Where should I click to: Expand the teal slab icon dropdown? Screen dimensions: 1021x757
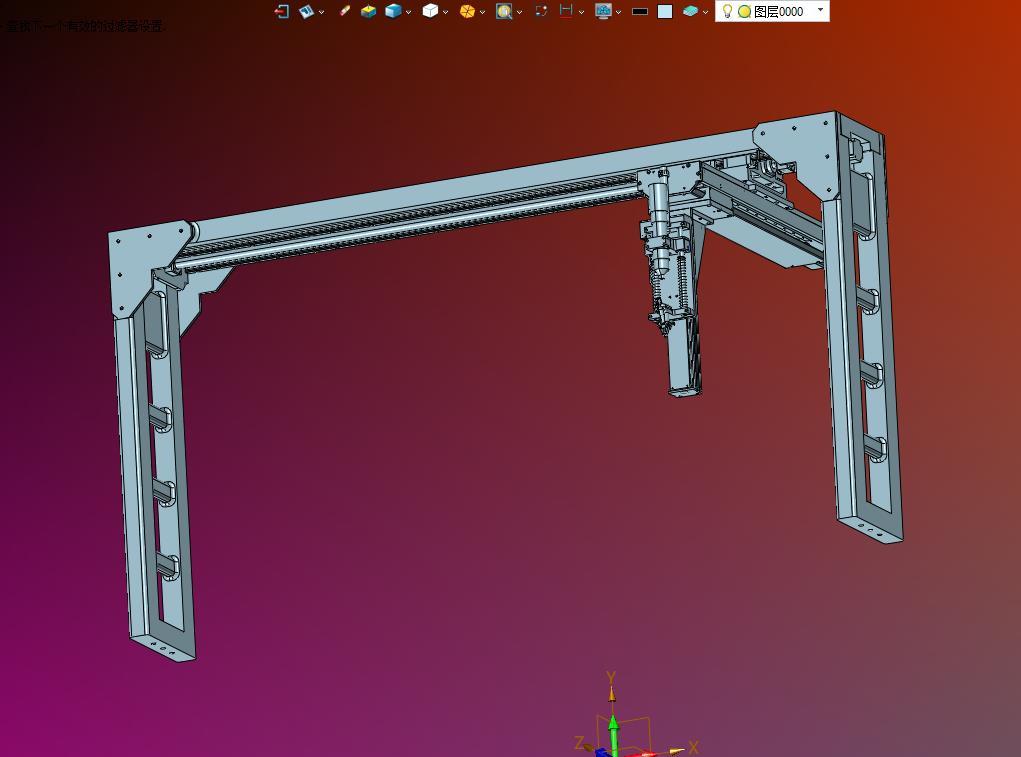[705, 12]
